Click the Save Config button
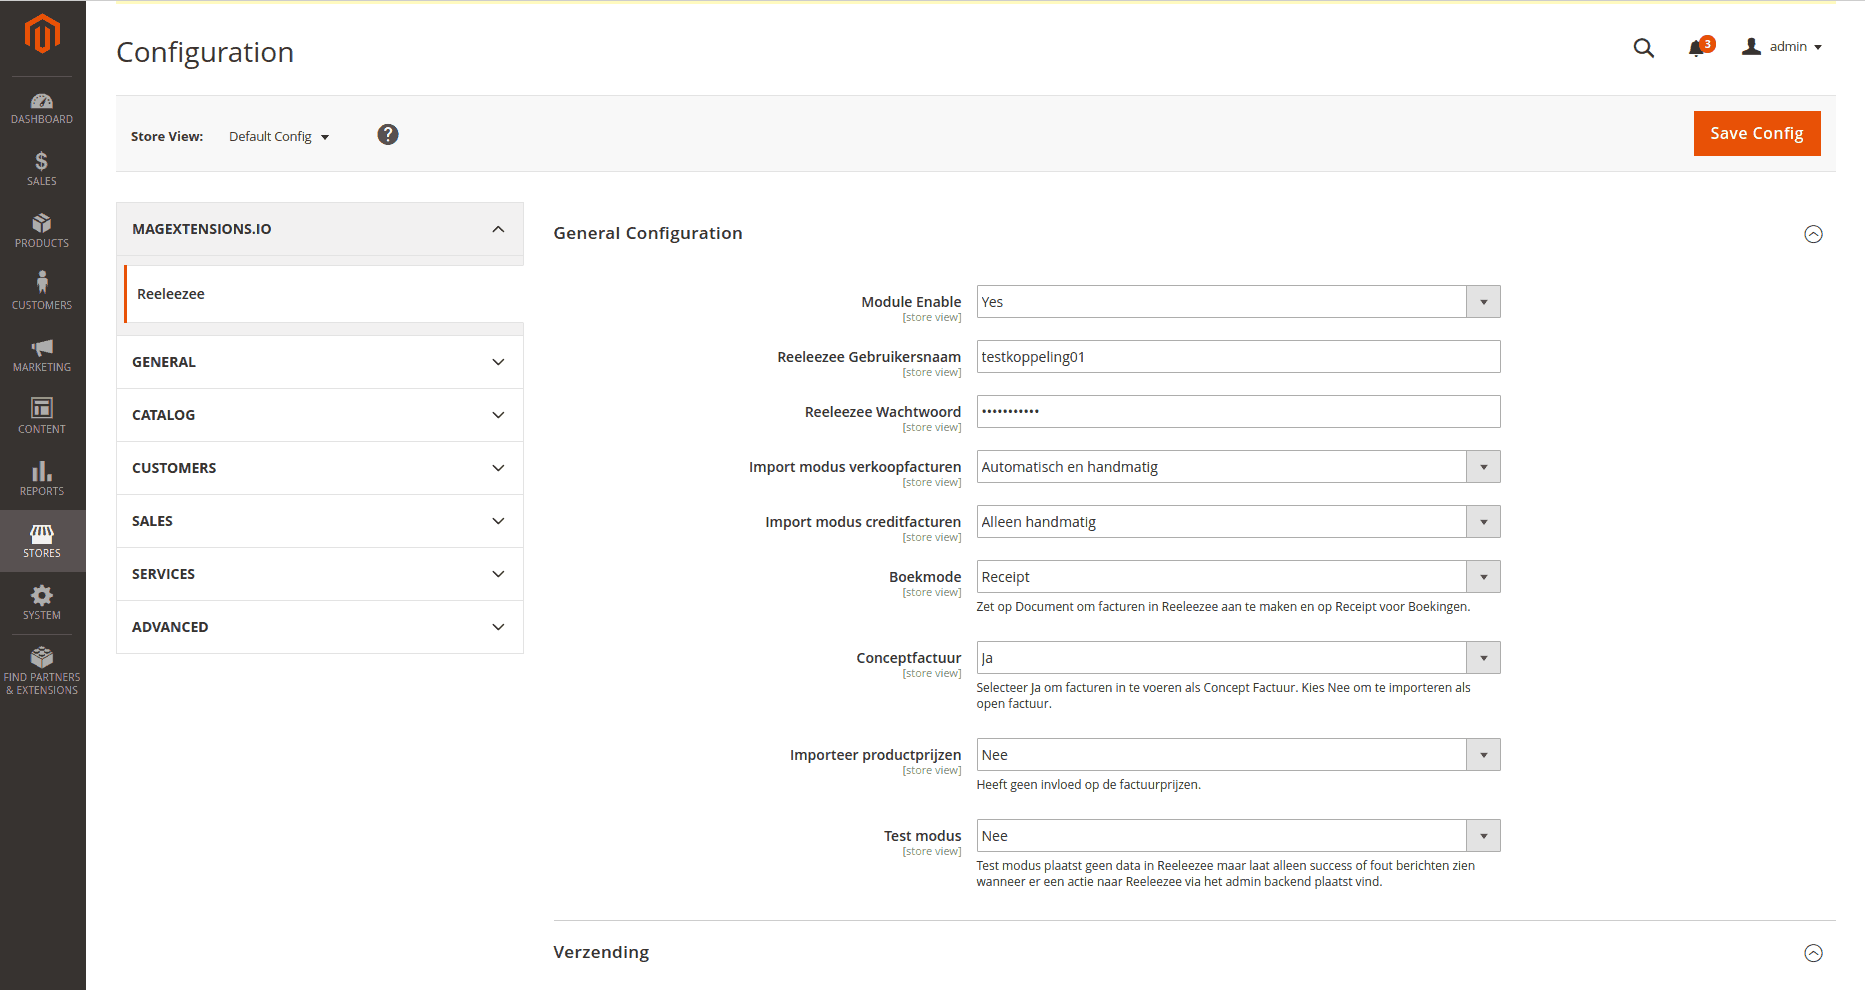 (x=1756, y=134)
